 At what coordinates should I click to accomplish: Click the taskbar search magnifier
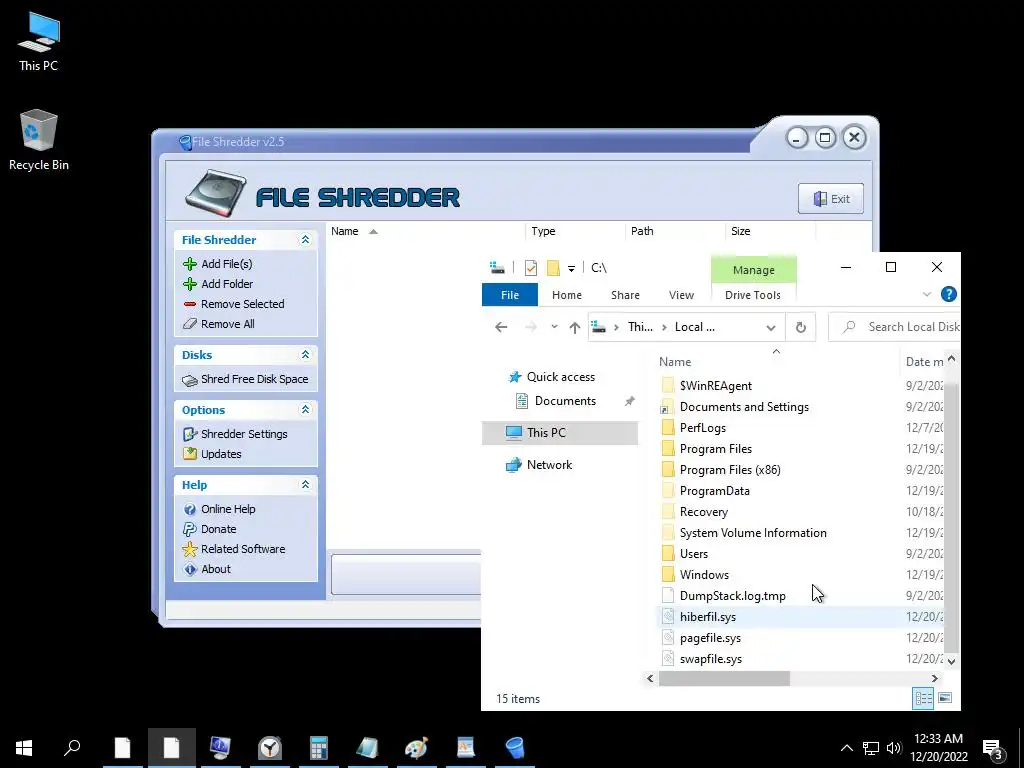pos(72,748)
